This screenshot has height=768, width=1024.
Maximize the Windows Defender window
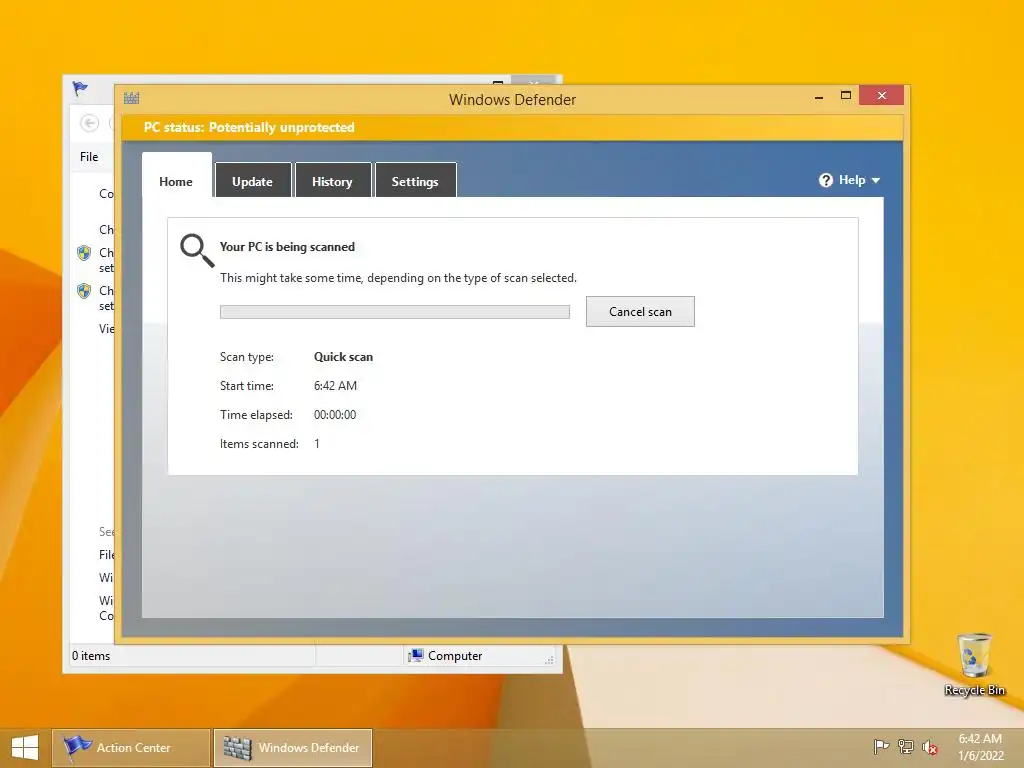click(846, 95)
